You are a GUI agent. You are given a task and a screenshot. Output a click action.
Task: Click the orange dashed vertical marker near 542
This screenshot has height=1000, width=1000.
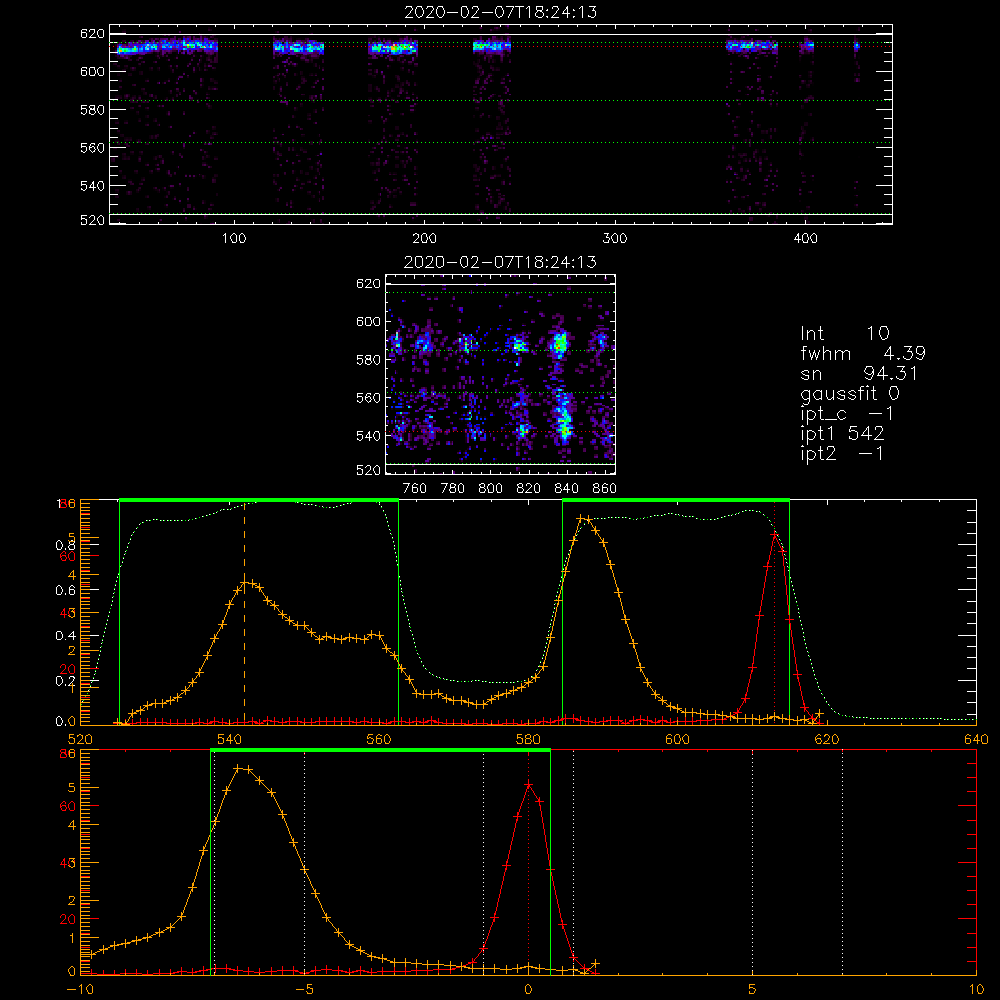pyautogui.click(x=244, y=612)
